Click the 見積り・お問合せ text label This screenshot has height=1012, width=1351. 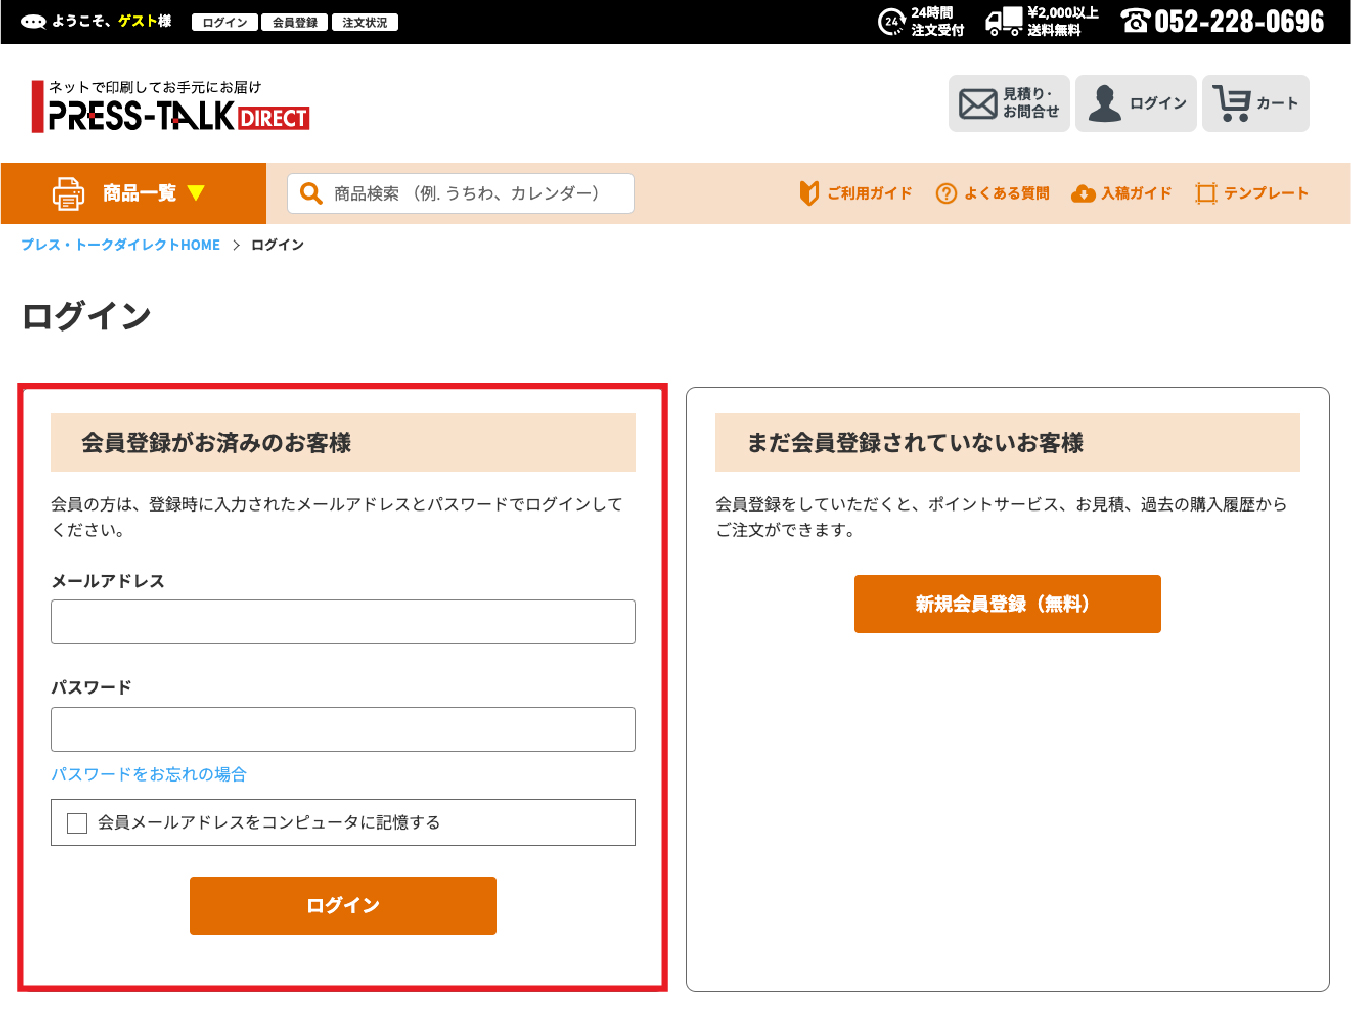pos(1031,103)
